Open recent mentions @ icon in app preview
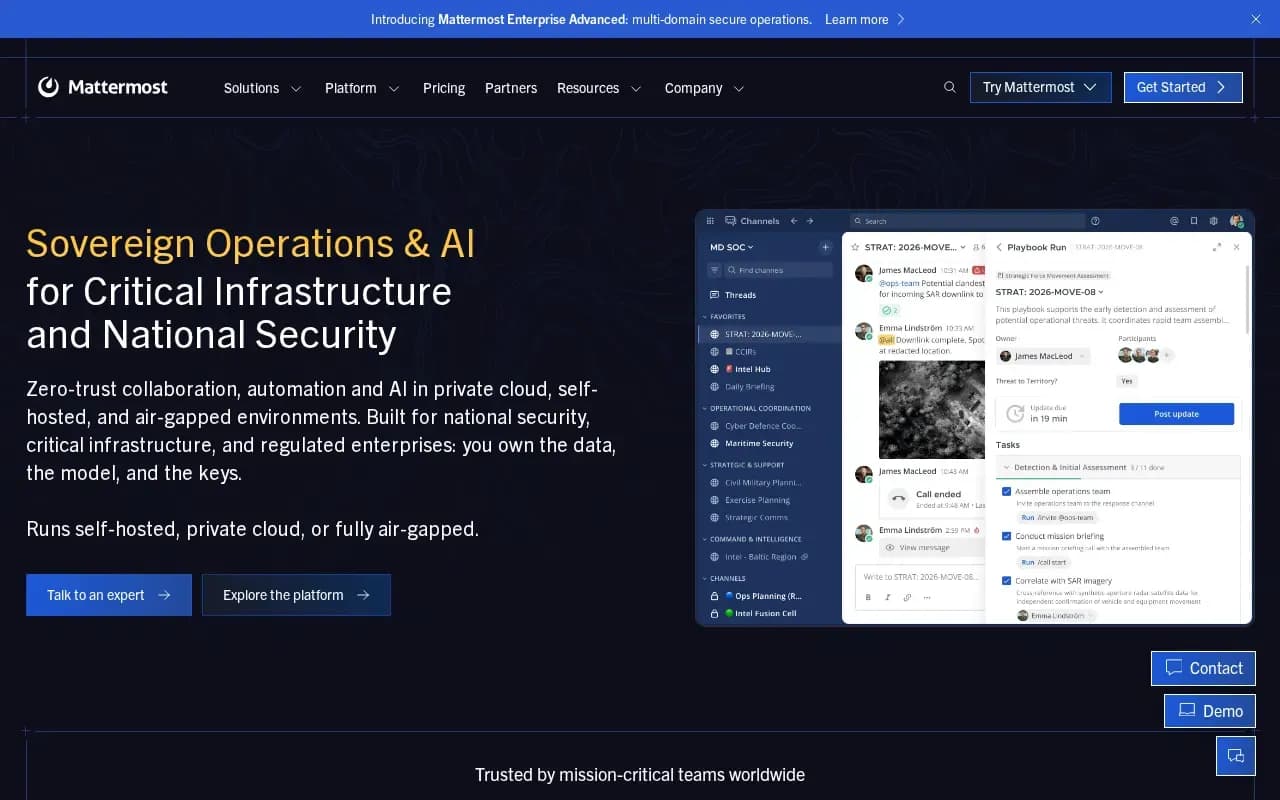 click(1174, 221)
